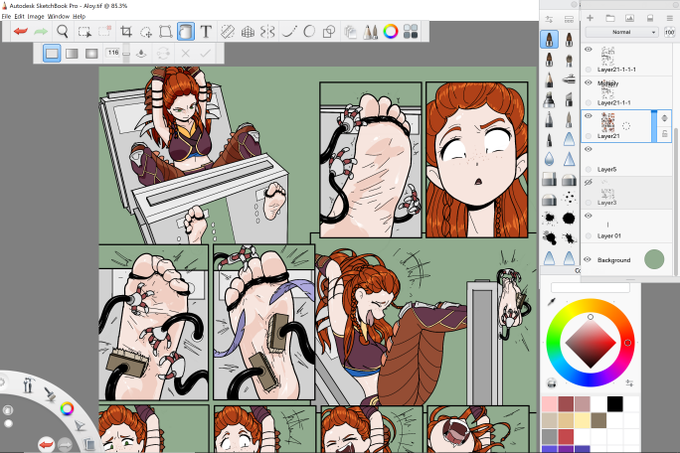Add an image layer
Image resolution: width=680 pixels, height=453 pixels.
(x=629, y=18)
